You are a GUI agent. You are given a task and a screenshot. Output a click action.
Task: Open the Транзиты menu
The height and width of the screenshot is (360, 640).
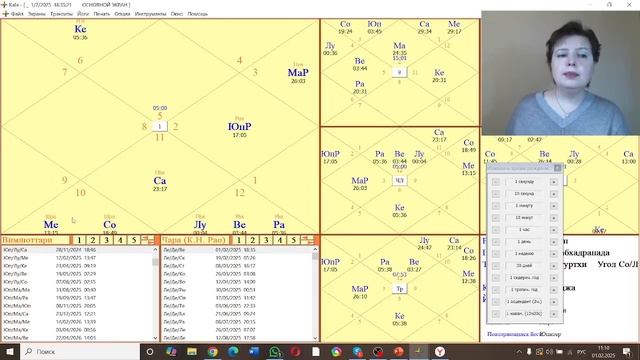[61, 14]
